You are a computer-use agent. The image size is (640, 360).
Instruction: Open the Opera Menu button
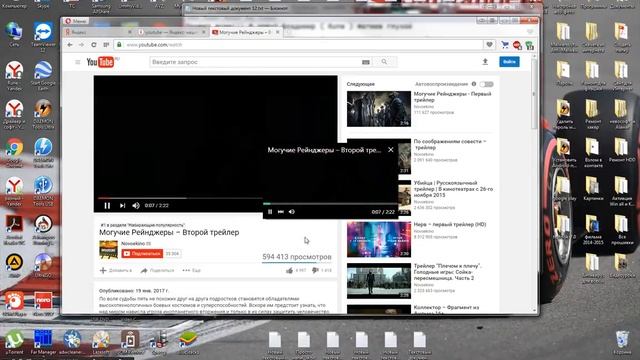click(76, 21)
